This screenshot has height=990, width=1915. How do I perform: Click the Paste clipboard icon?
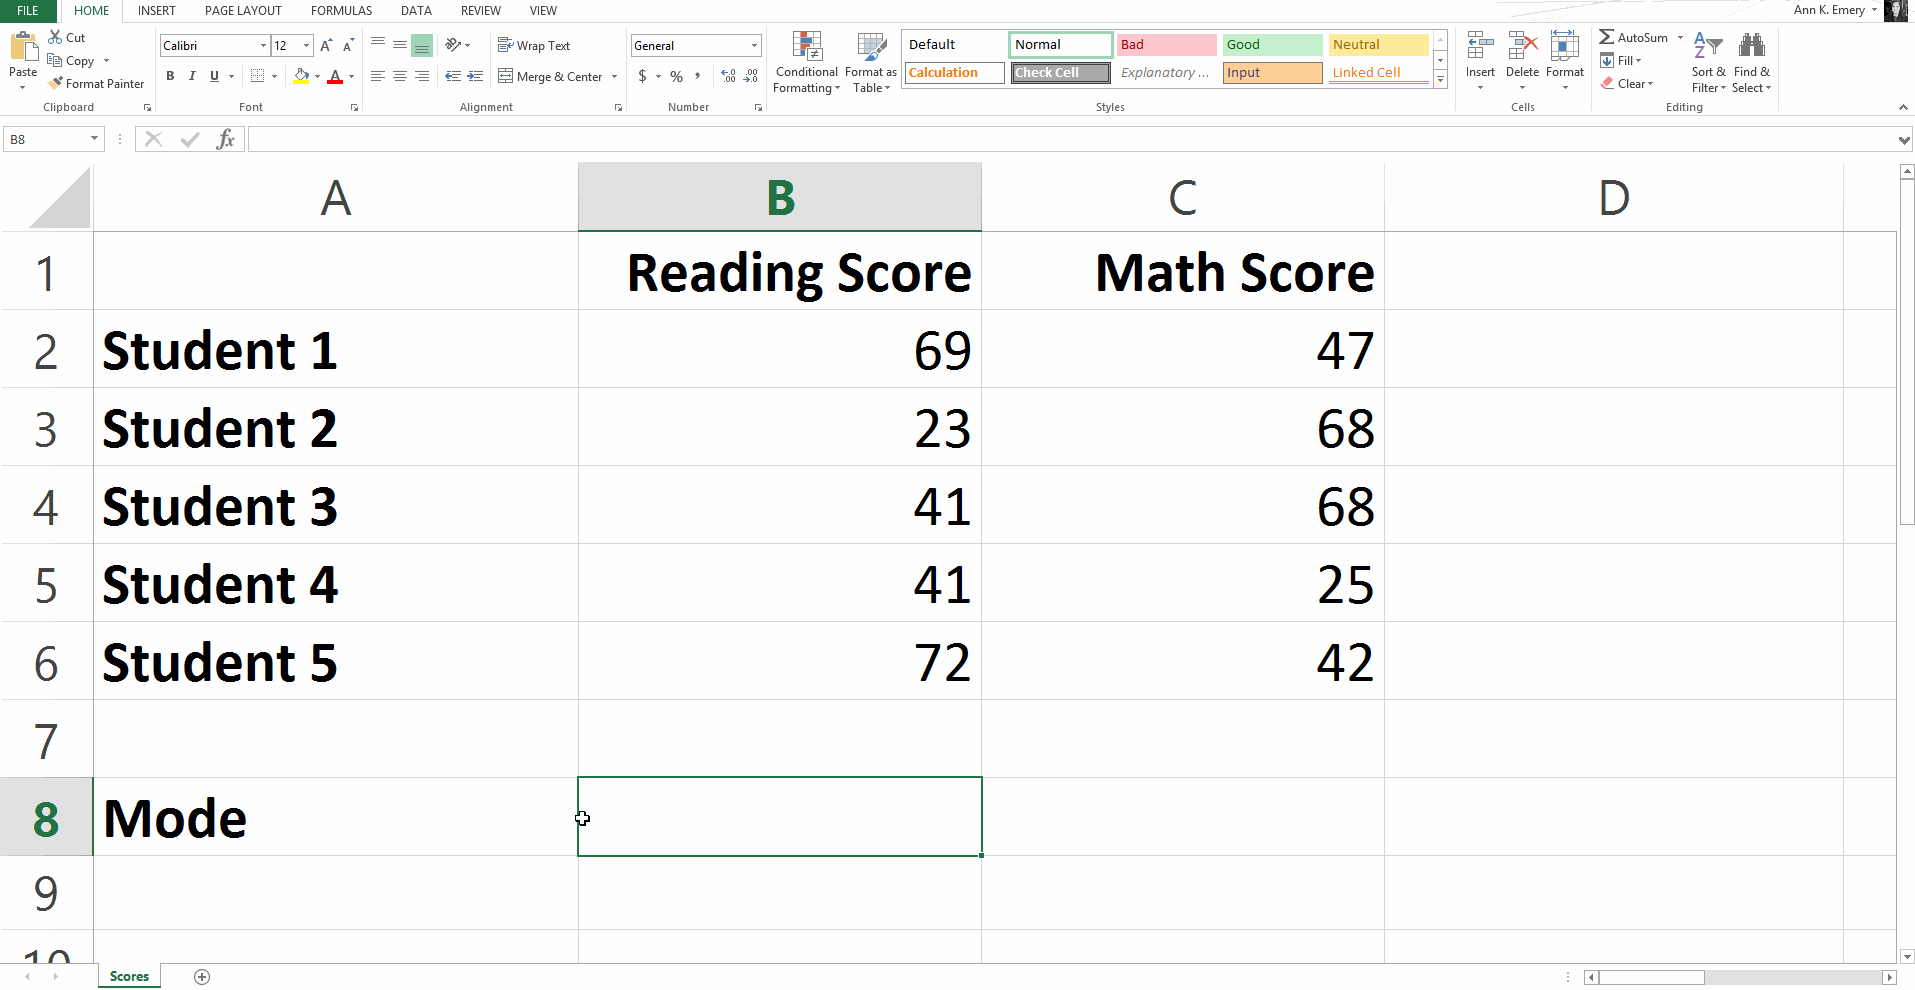[22, 48]
